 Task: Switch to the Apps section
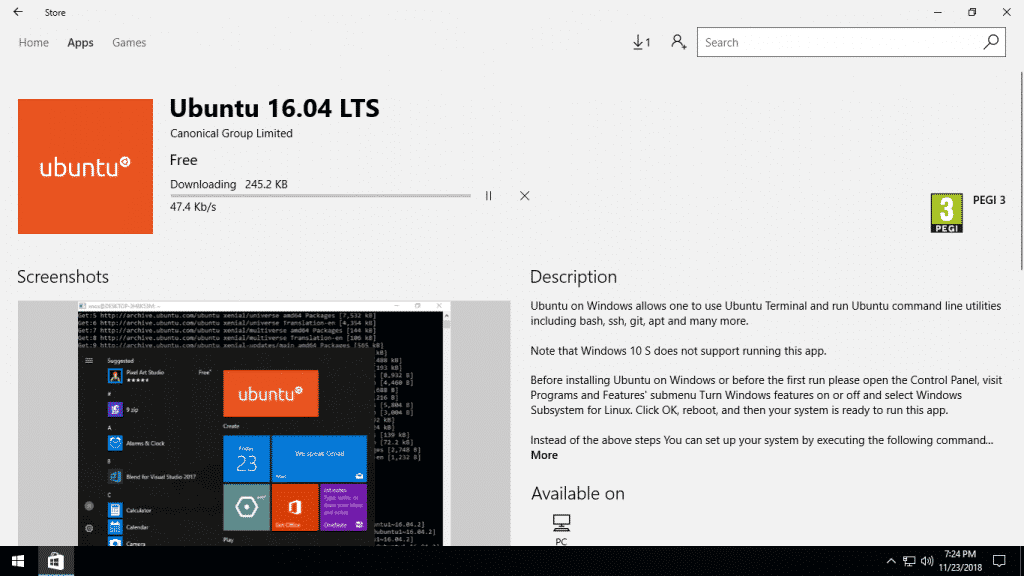[80, 42]
